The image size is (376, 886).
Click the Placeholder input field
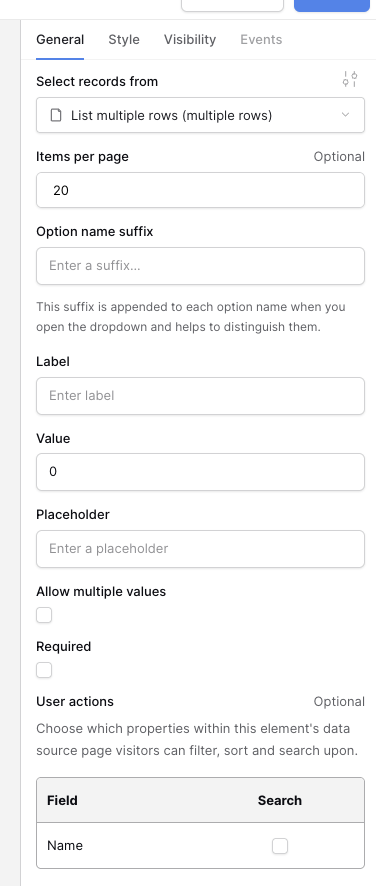(x=200, y=549)
